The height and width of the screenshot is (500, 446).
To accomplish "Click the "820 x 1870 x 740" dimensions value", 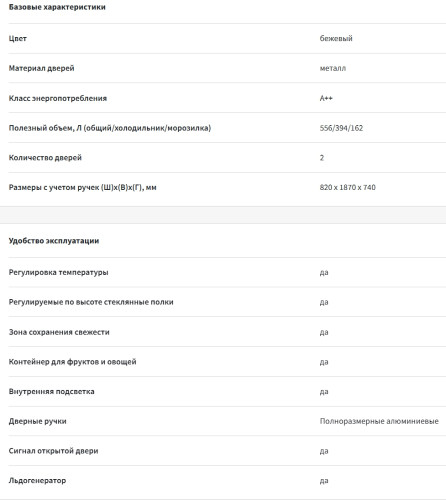I will pos(348,187).
